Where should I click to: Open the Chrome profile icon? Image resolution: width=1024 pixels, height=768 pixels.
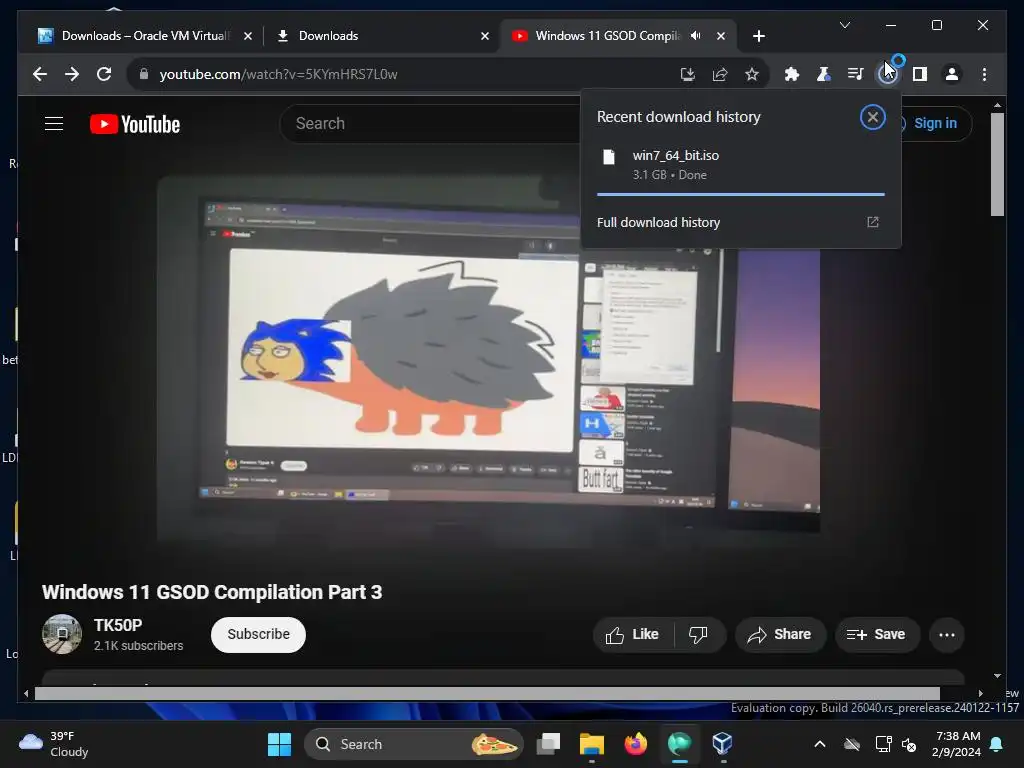tap(952, 74)
